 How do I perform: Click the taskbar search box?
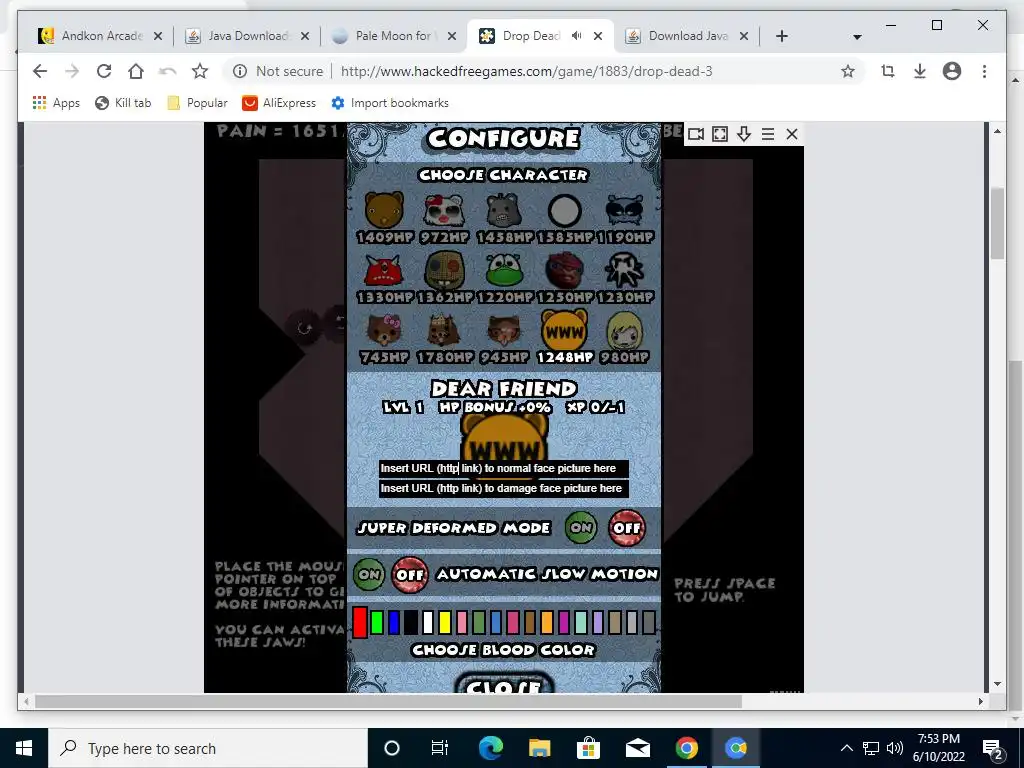coord(208,748)
